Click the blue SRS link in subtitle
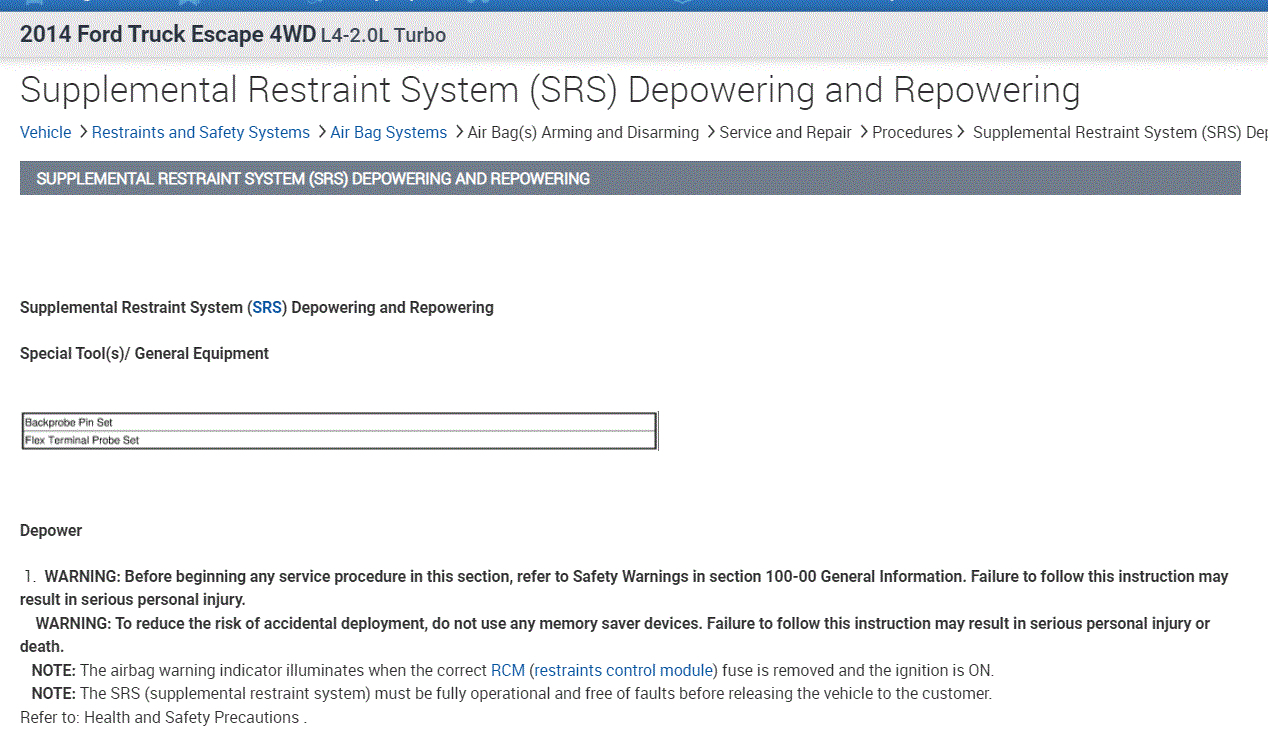 [x=267, y=307]
